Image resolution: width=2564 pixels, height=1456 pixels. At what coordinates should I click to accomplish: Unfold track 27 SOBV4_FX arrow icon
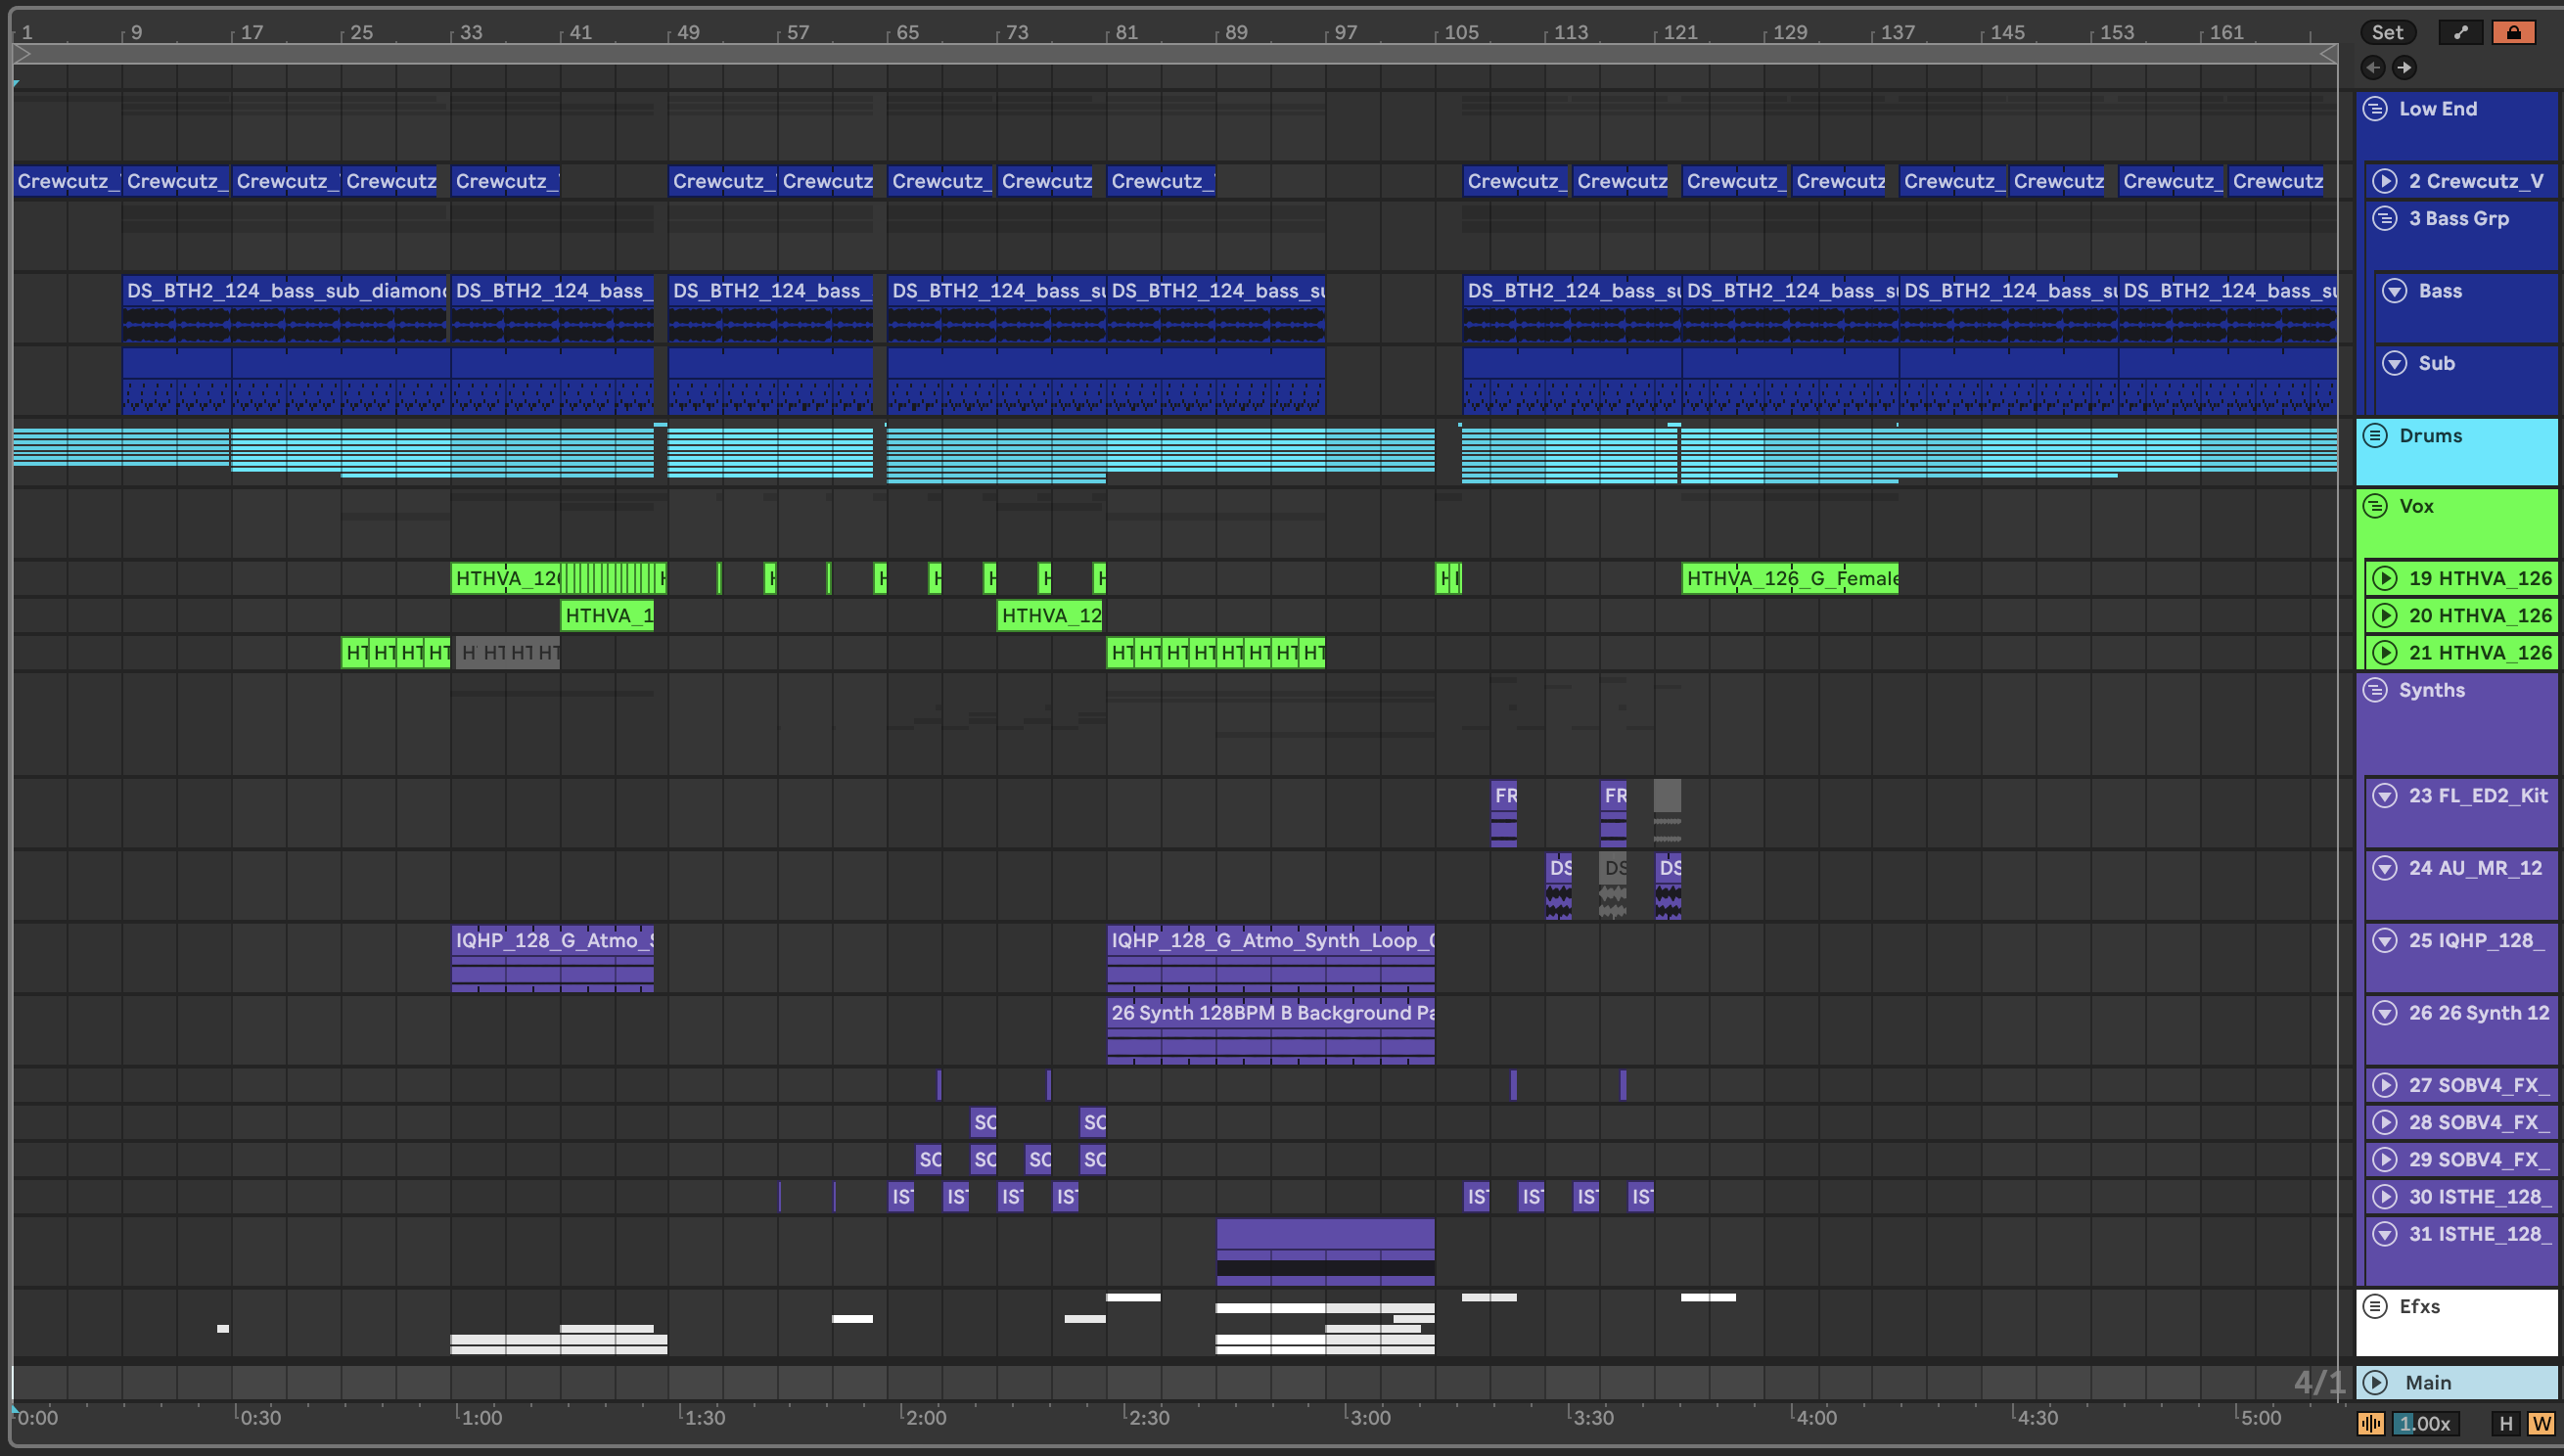[2385, 1085]
